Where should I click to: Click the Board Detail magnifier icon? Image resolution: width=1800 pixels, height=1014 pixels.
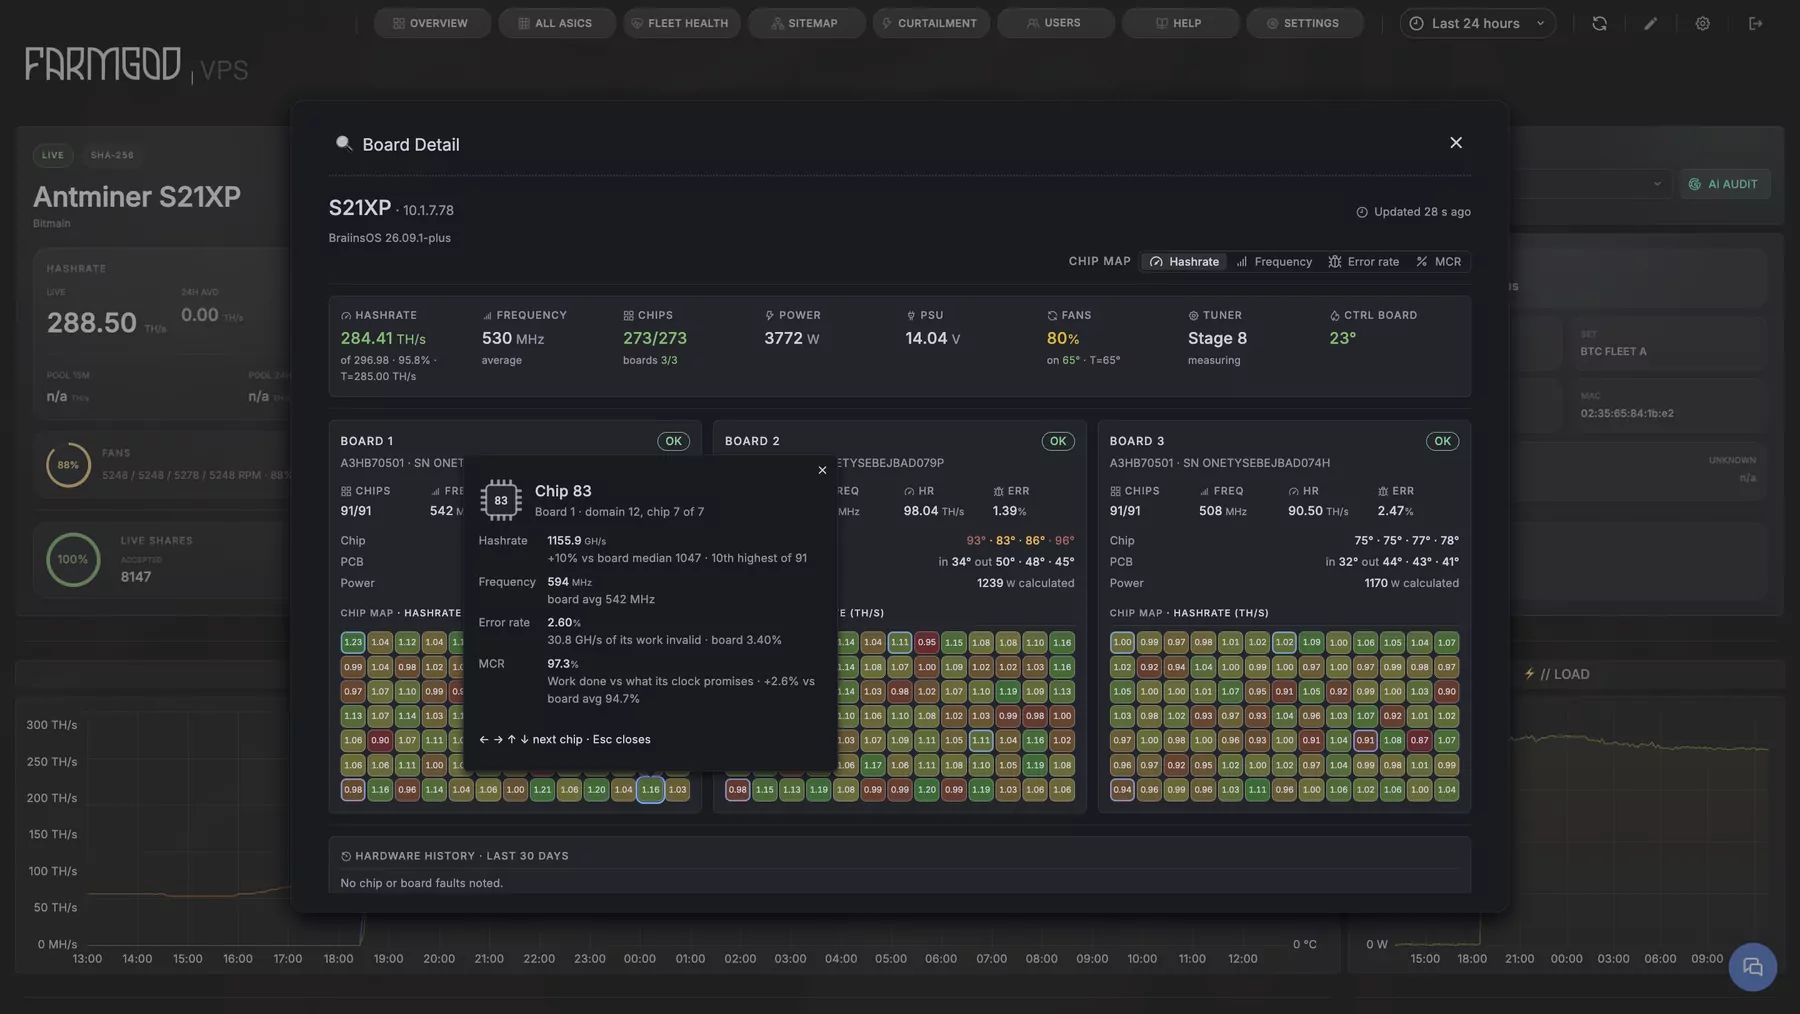click(x=344, y=144)
